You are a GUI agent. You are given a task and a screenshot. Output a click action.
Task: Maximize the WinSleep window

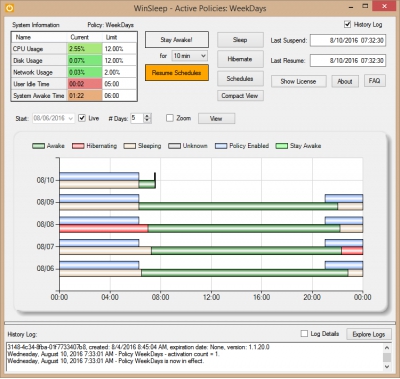(366, 6)
